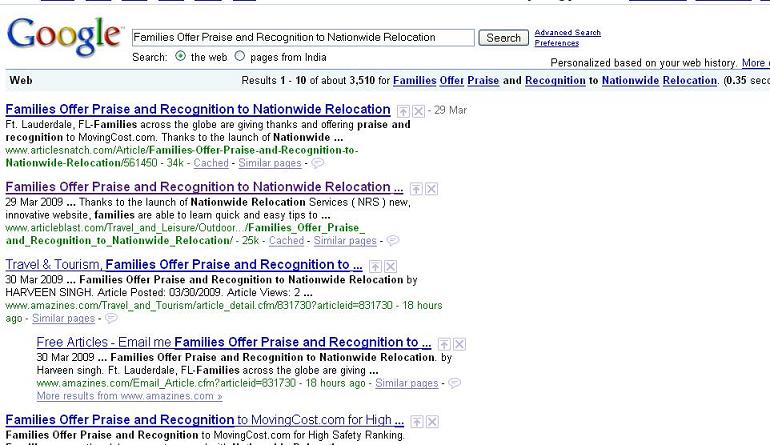Promote the Free Articles - Email me result
Viewport: 770px width, 445px height.
tap(444, 344)
